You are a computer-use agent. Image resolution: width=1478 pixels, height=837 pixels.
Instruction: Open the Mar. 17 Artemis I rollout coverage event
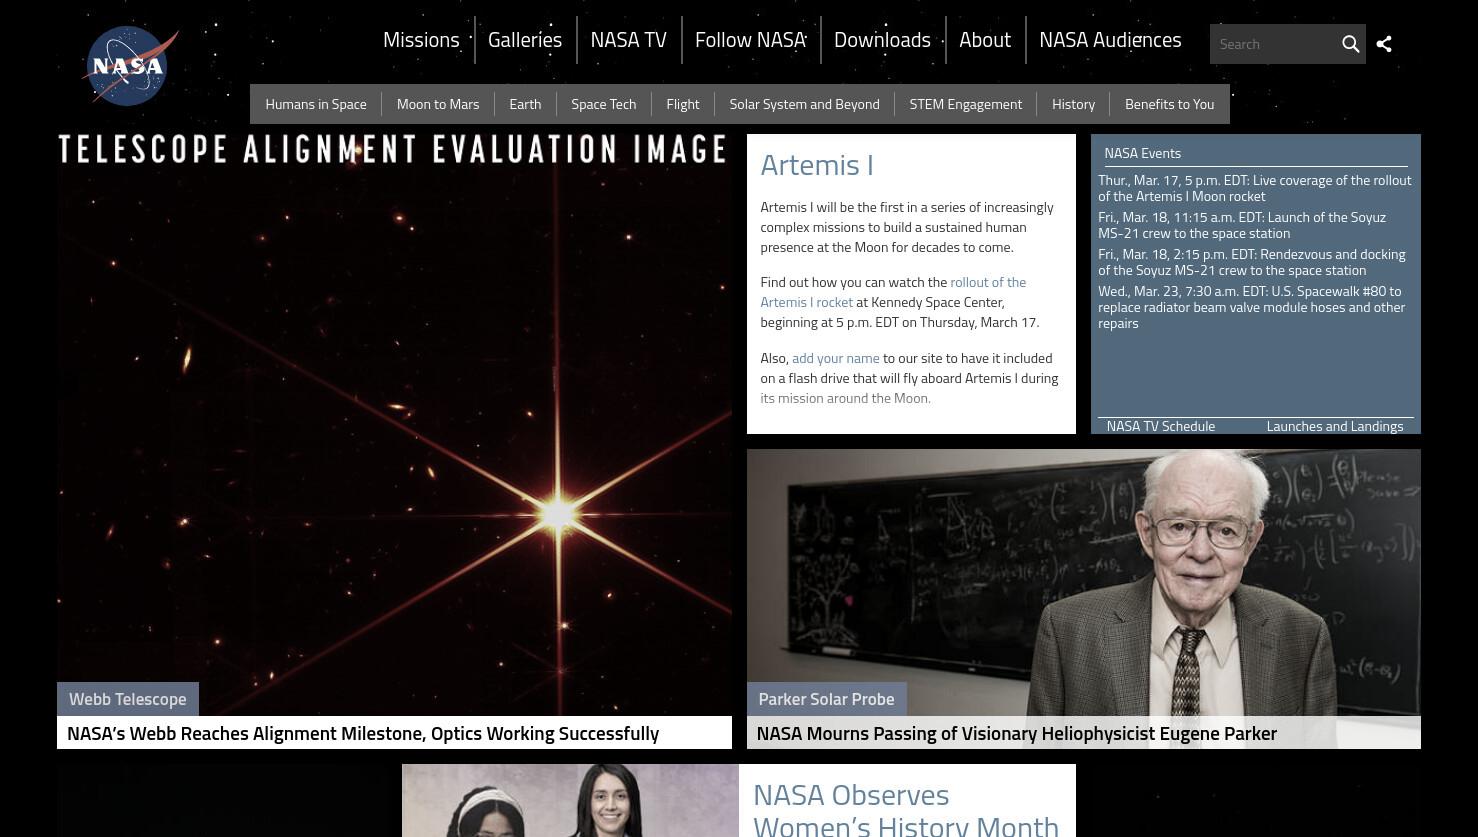pos(1254,188)
